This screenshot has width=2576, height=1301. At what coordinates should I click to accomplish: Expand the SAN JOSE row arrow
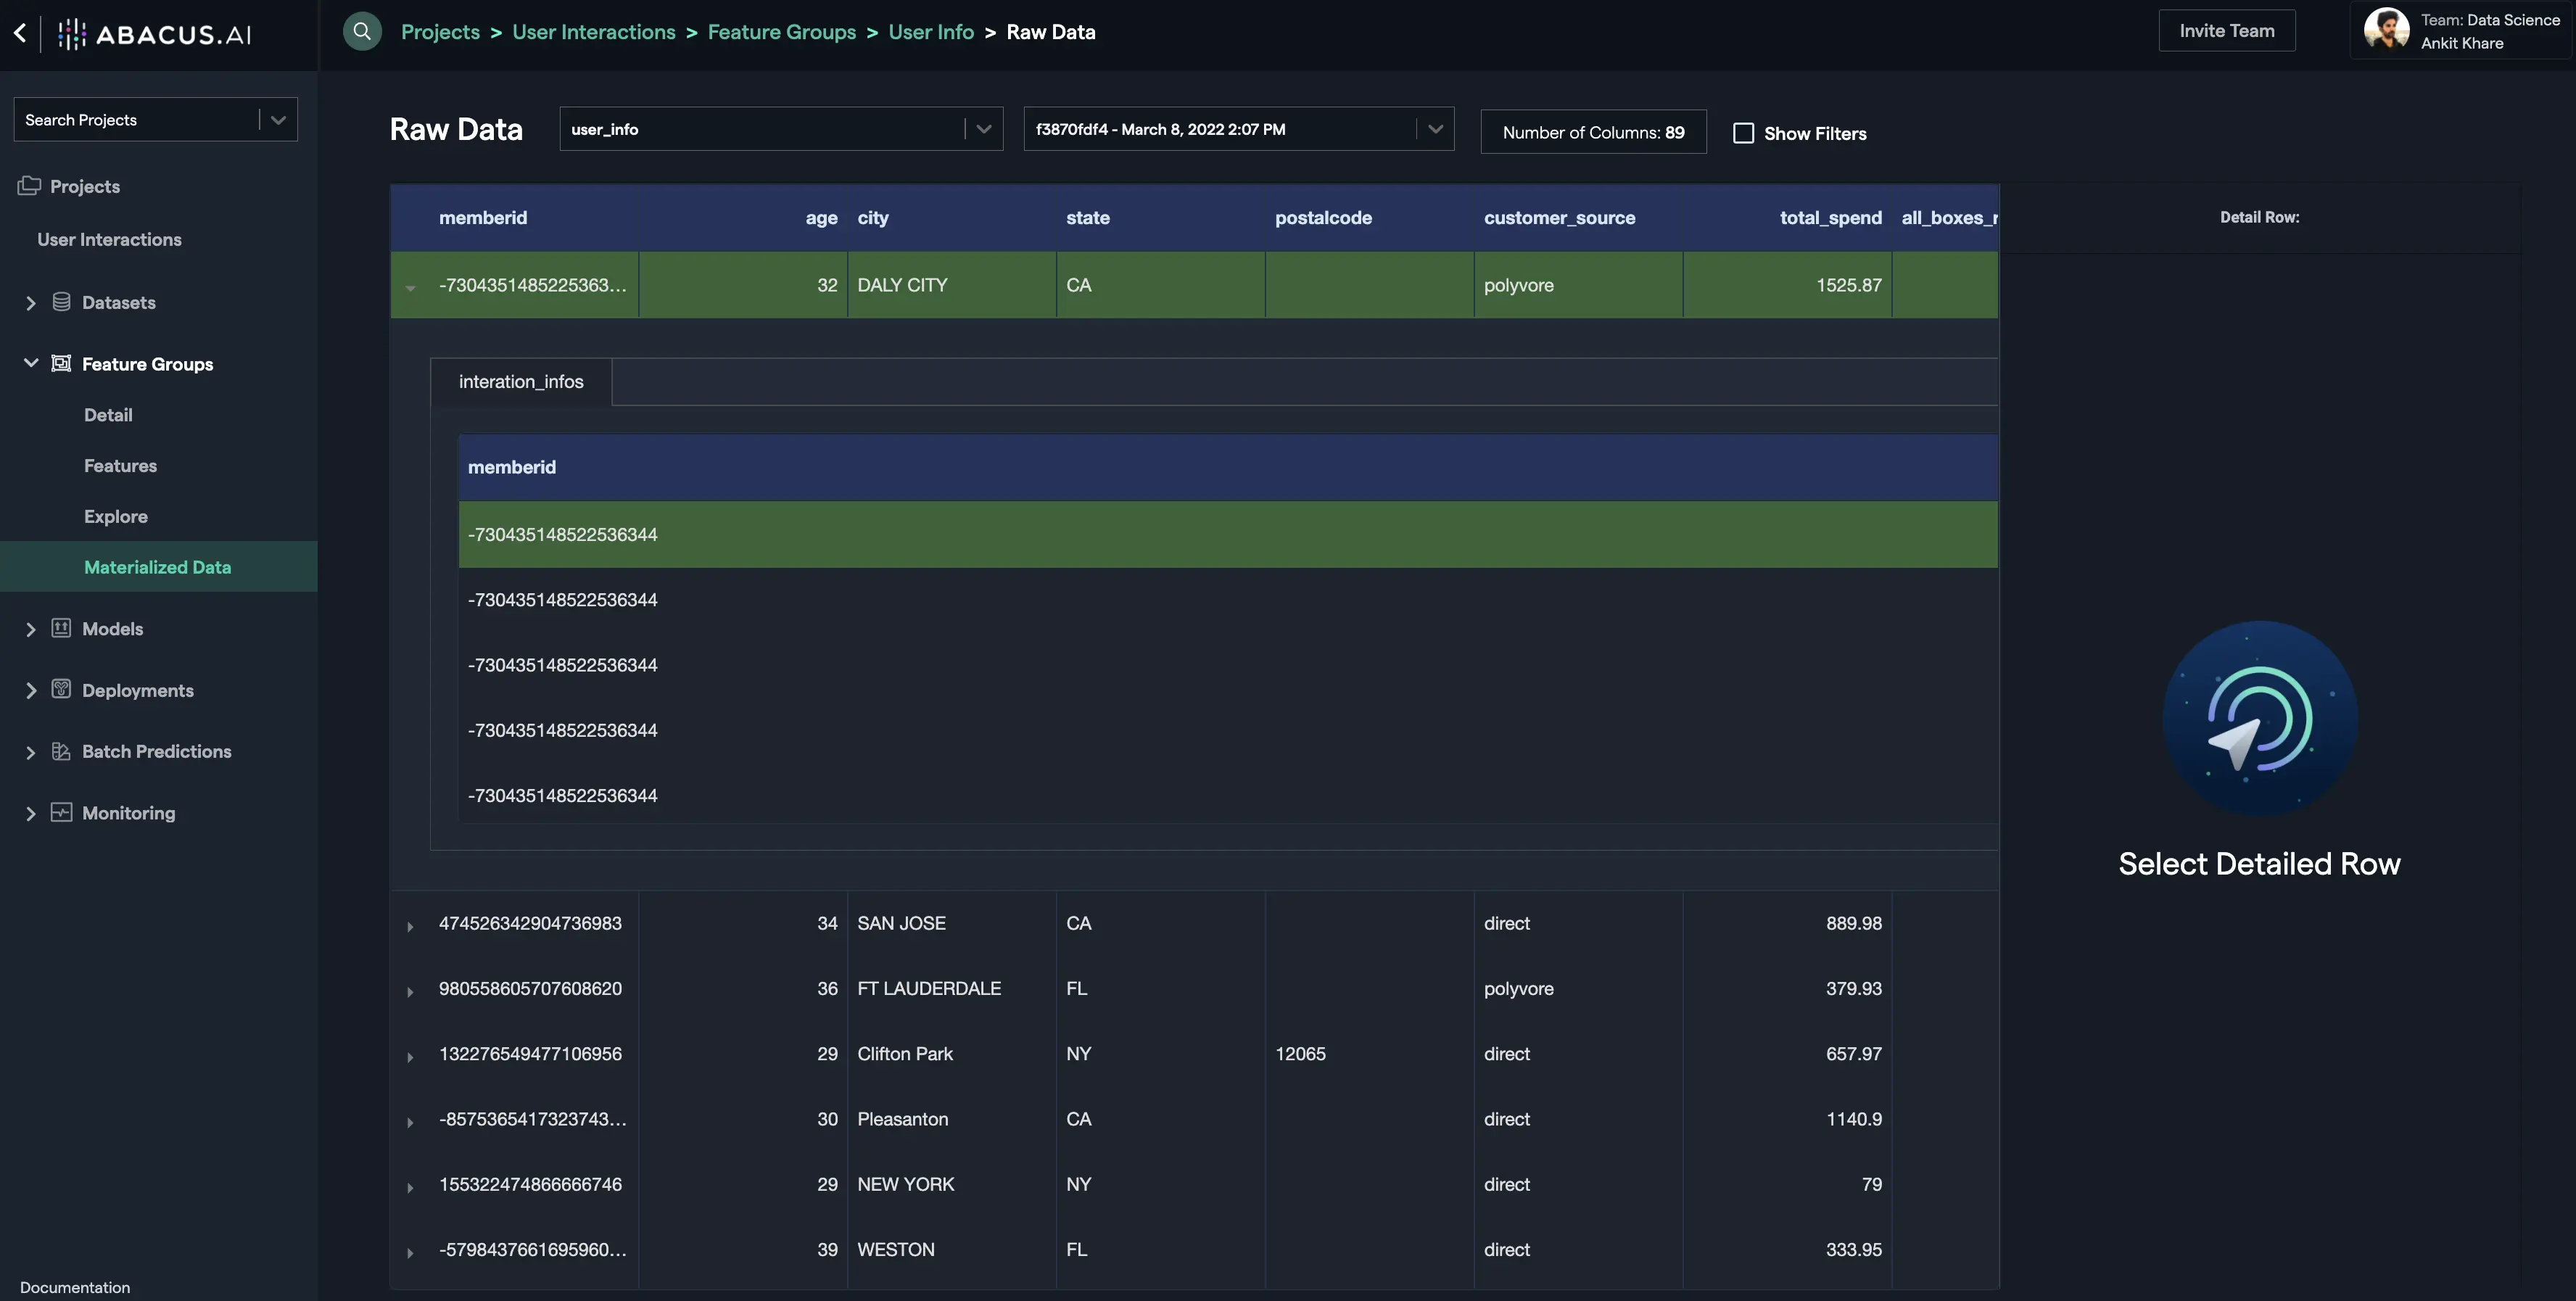(x=410, y=926)
